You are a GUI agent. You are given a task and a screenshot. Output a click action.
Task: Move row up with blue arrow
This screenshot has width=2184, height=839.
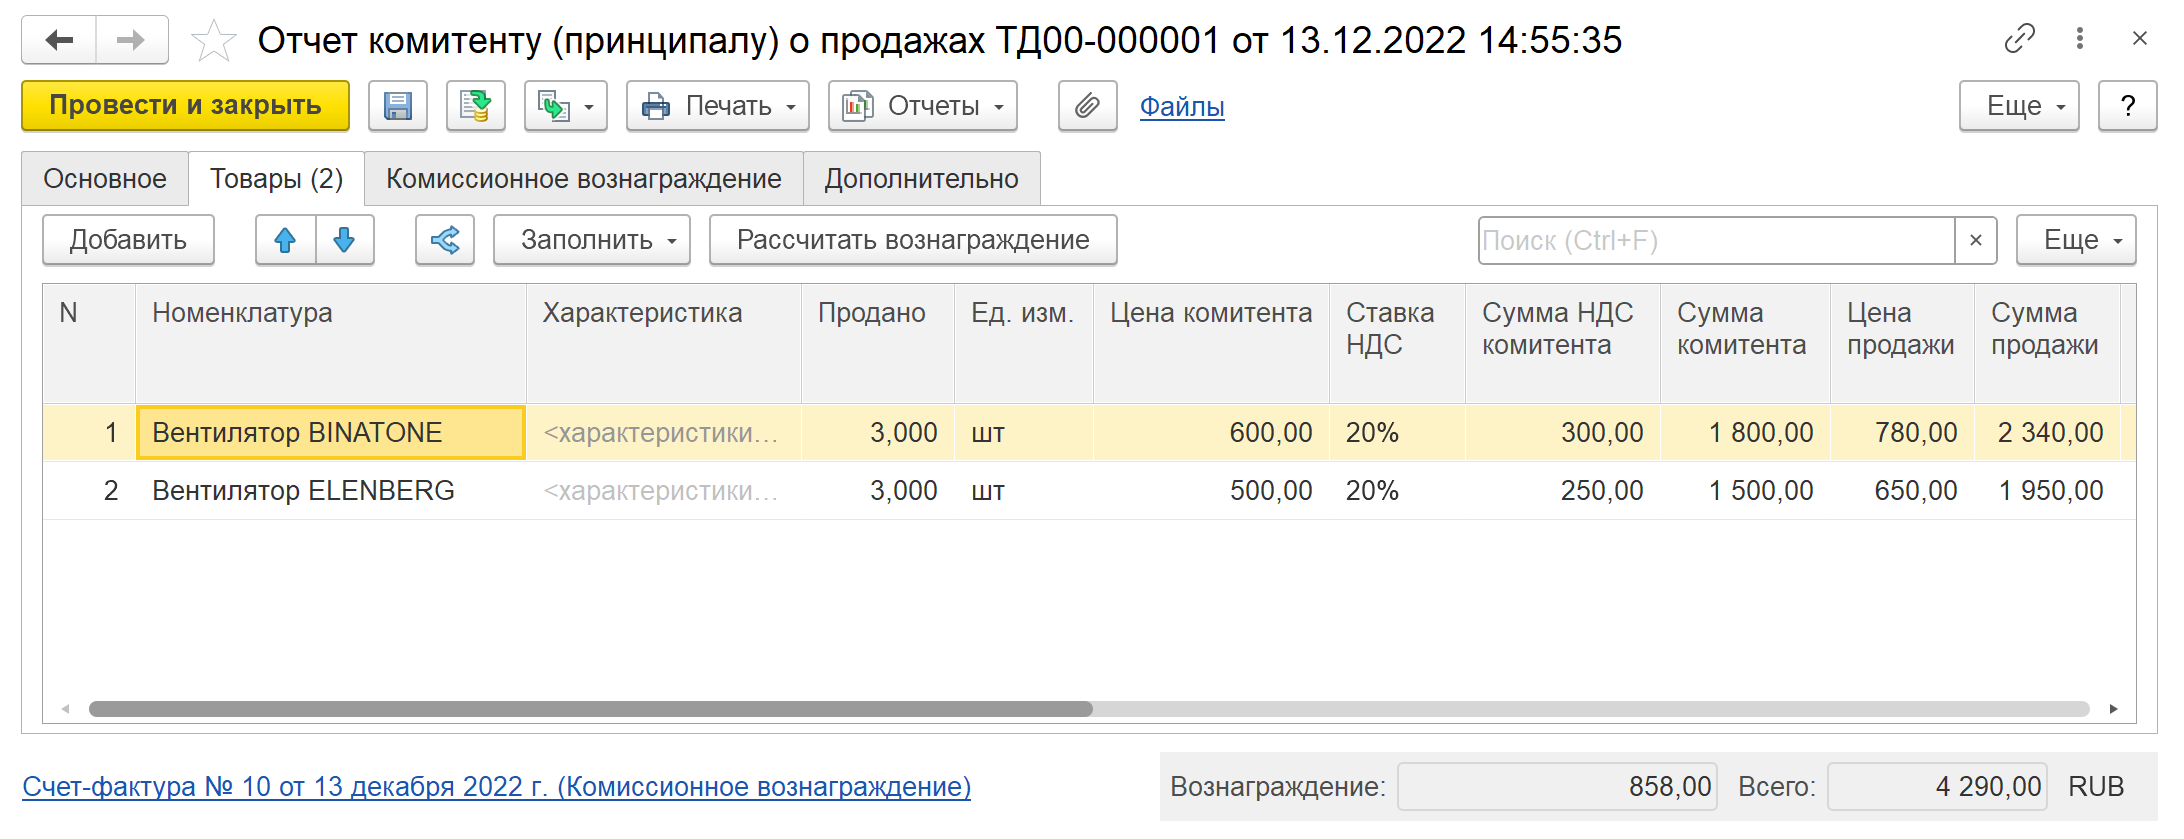tap(285, 240)
